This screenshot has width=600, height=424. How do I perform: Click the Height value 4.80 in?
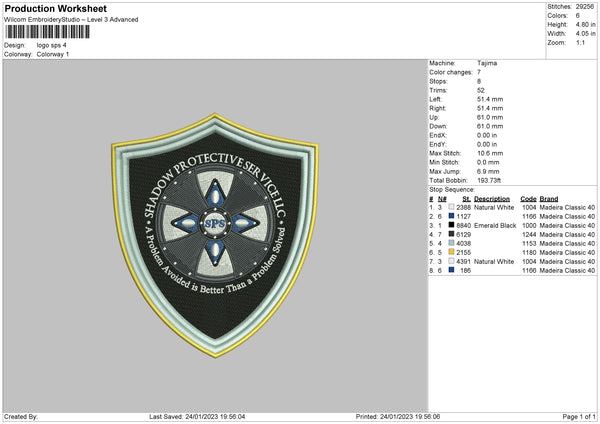pyautogui.click(x=585, y=24)
